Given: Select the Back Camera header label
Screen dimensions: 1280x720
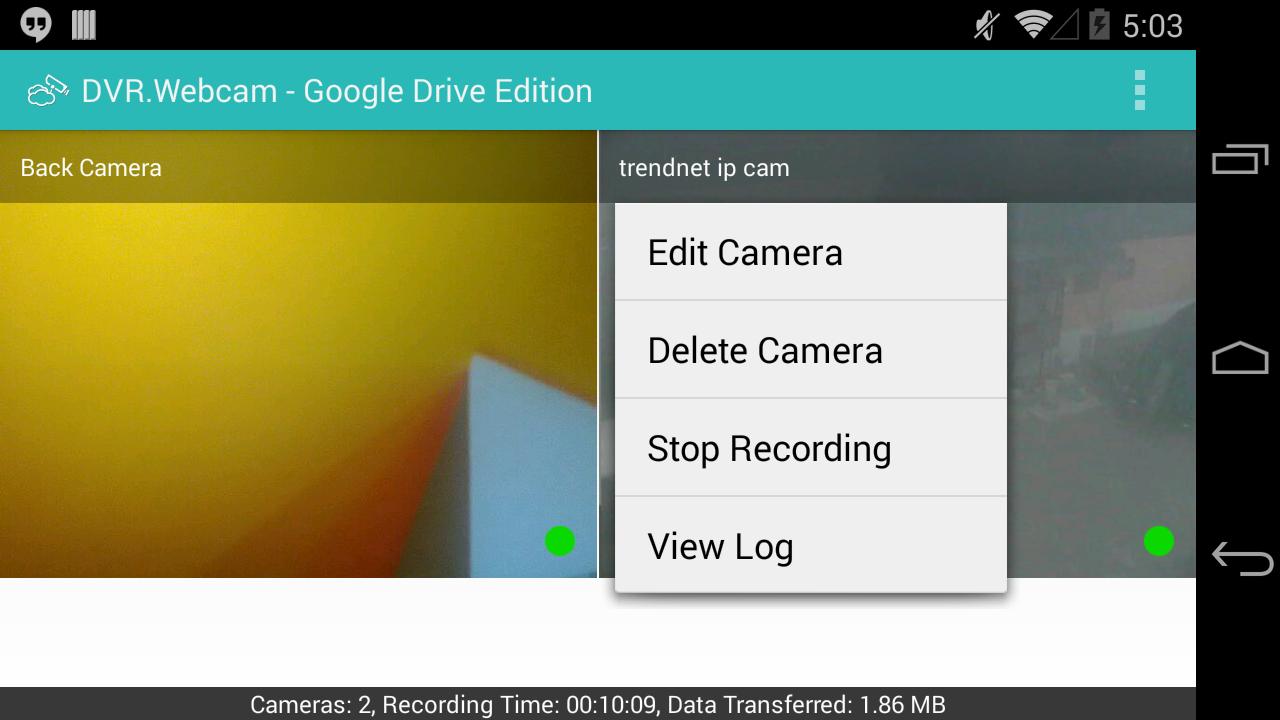Looking at the screenshot, I should pyautogui.click(x=90, y=167).
